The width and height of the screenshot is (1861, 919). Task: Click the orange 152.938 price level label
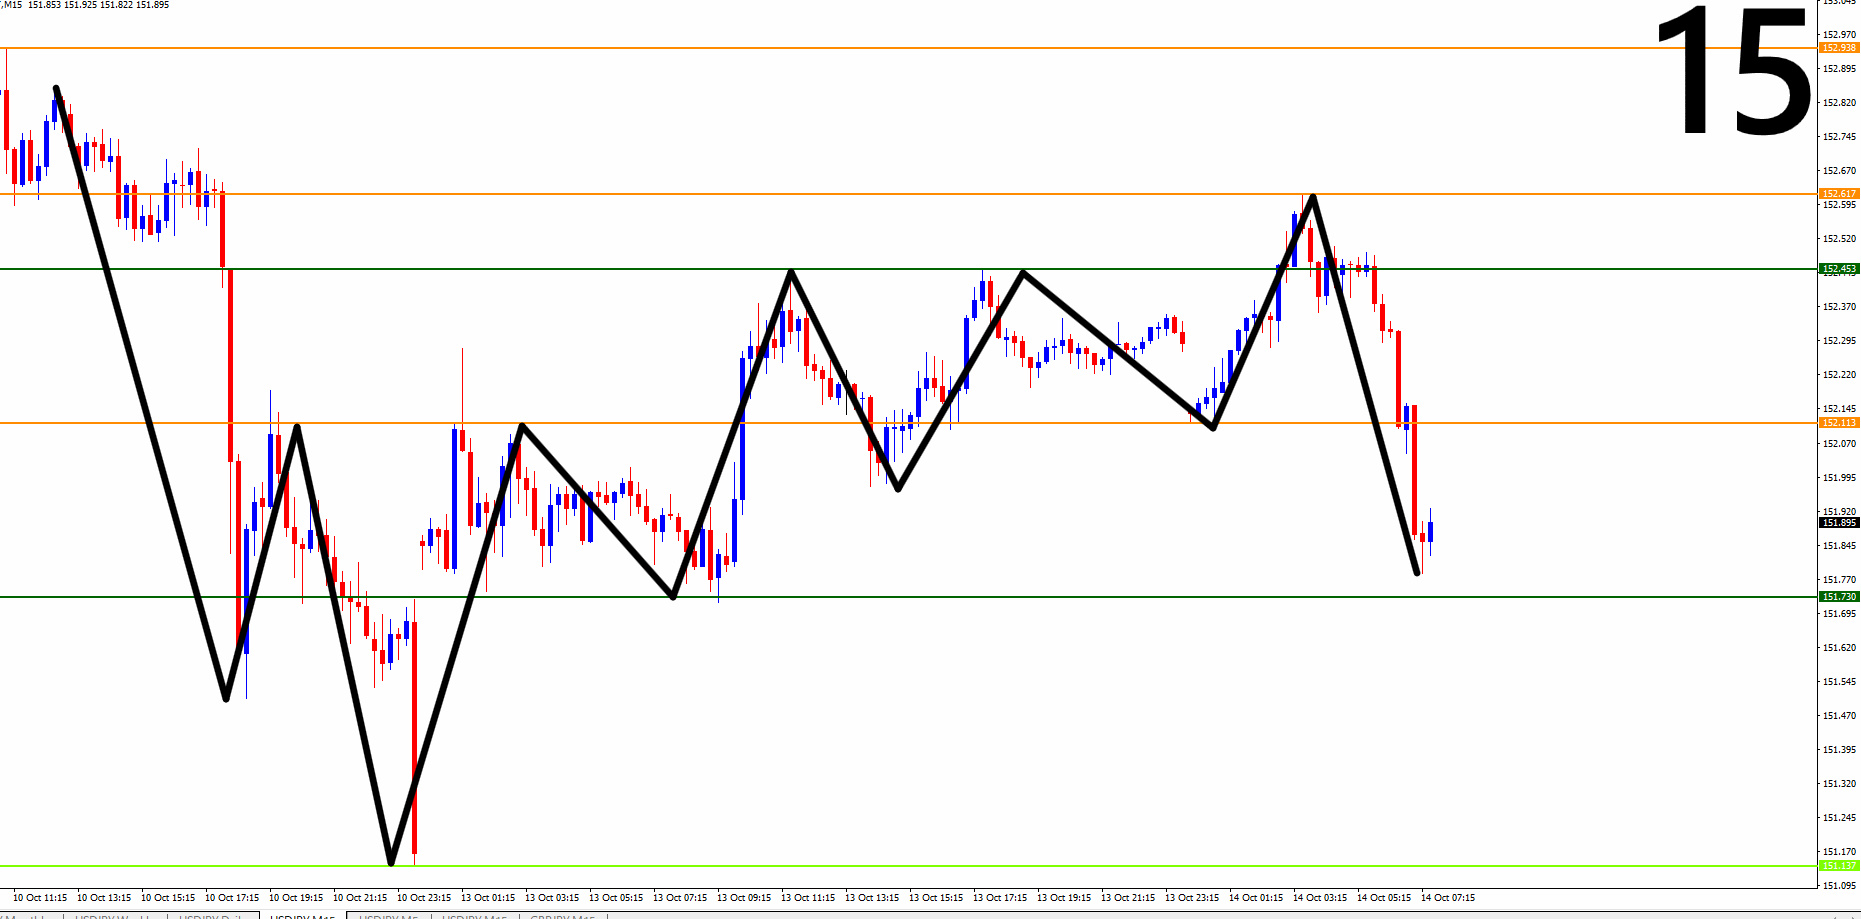tap(1839, 48)
